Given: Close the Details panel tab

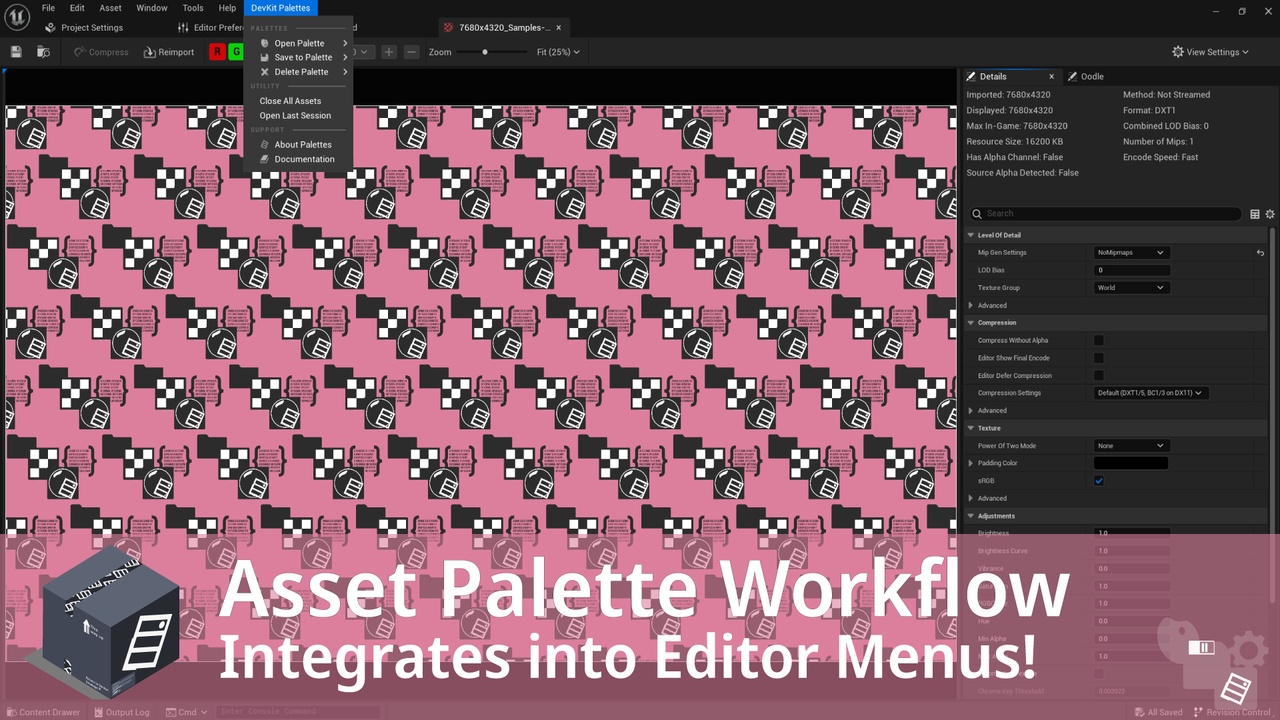Looking at the screenshot, I should coord(1051,76).
